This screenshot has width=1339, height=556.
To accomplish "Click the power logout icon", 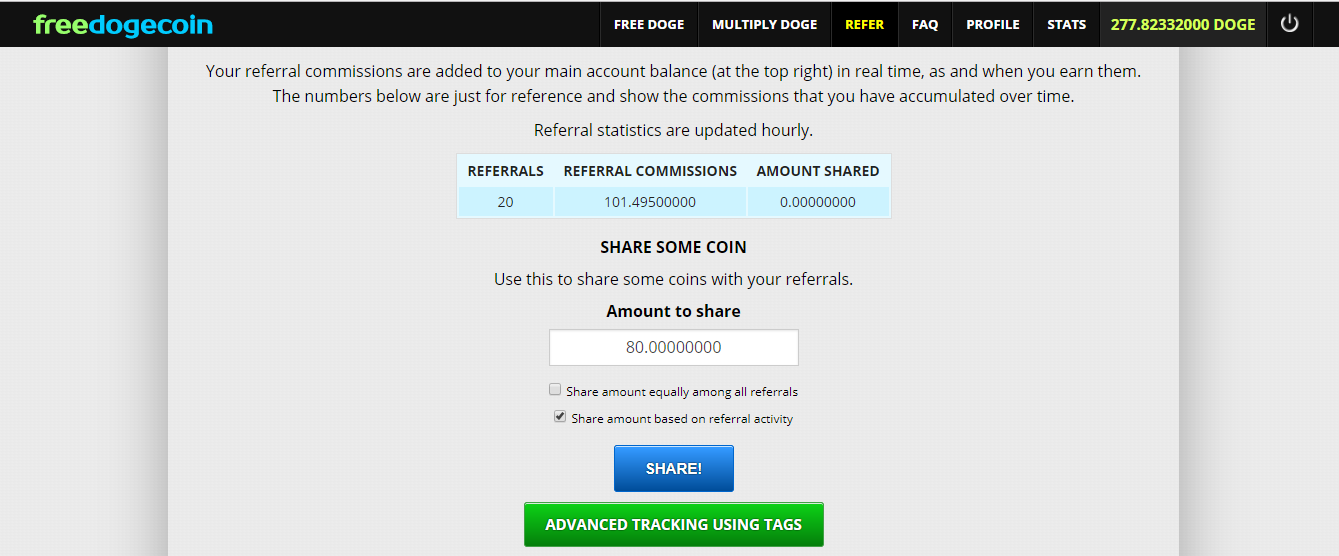I will pos(1290,24).
